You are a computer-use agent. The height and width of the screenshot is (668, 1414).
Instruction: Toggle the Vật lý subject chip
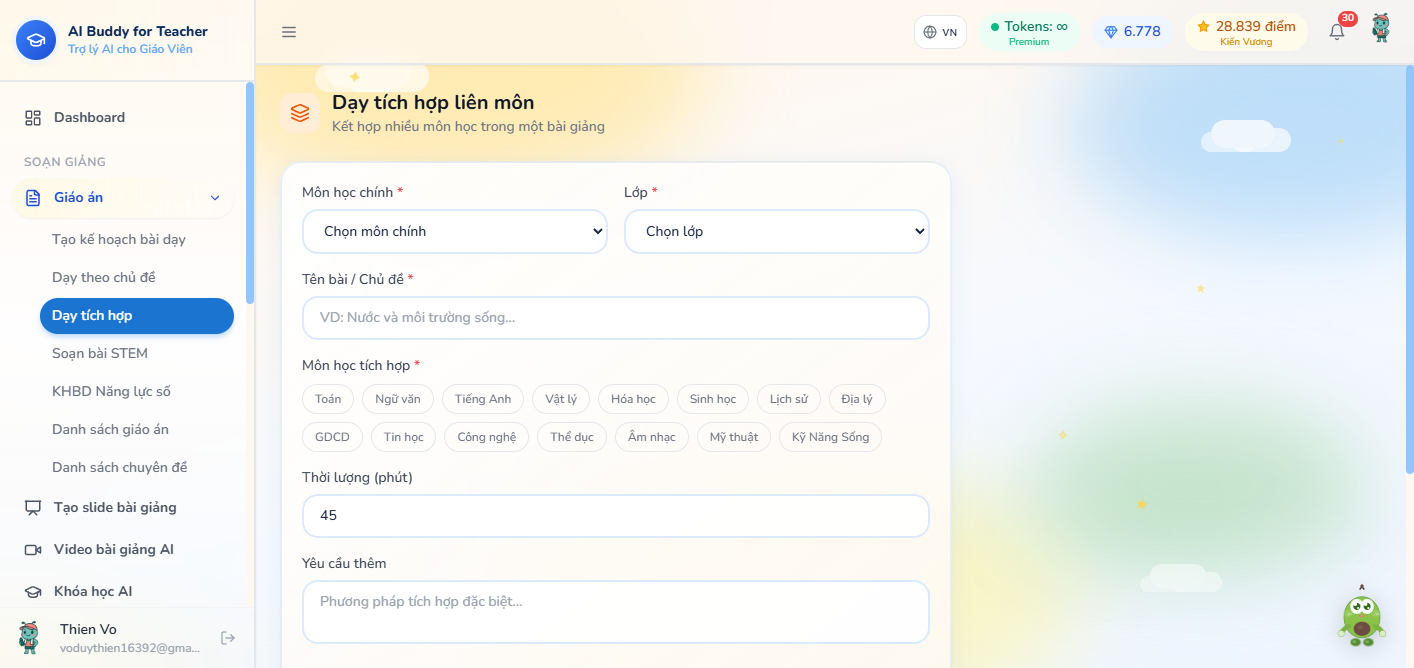[x=561, y=399]
